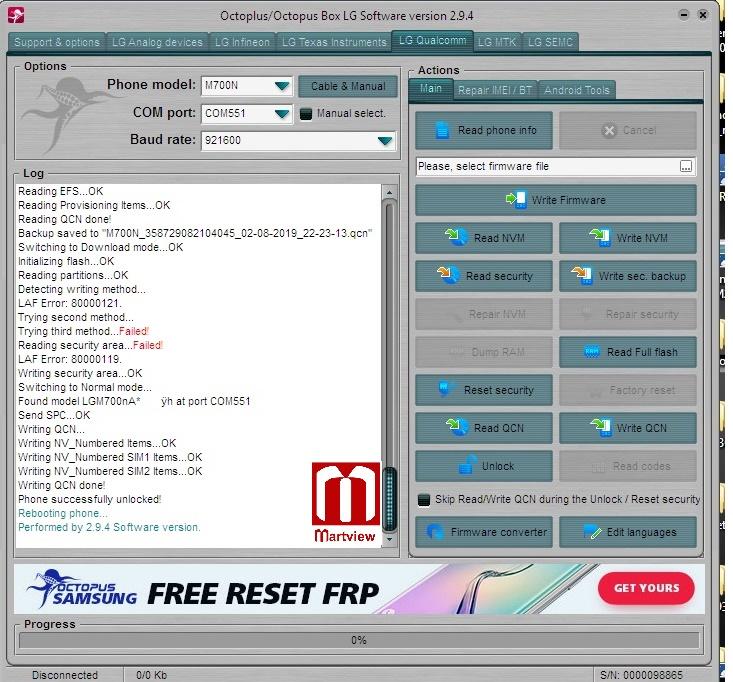Close the Octoplus window
Image resolution: width=733 pixels, height=682 pixels.
click(x=702, y=15)
